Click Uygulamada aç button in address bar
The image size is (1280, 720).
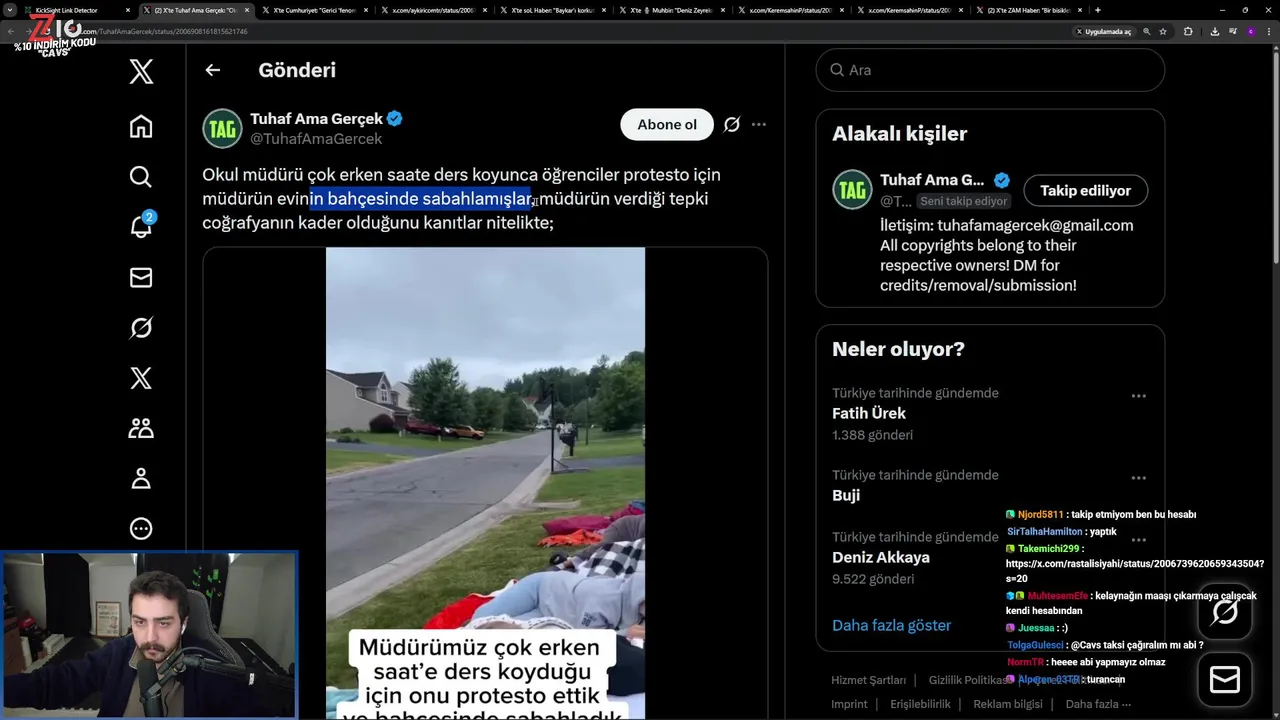(1103, 31)
